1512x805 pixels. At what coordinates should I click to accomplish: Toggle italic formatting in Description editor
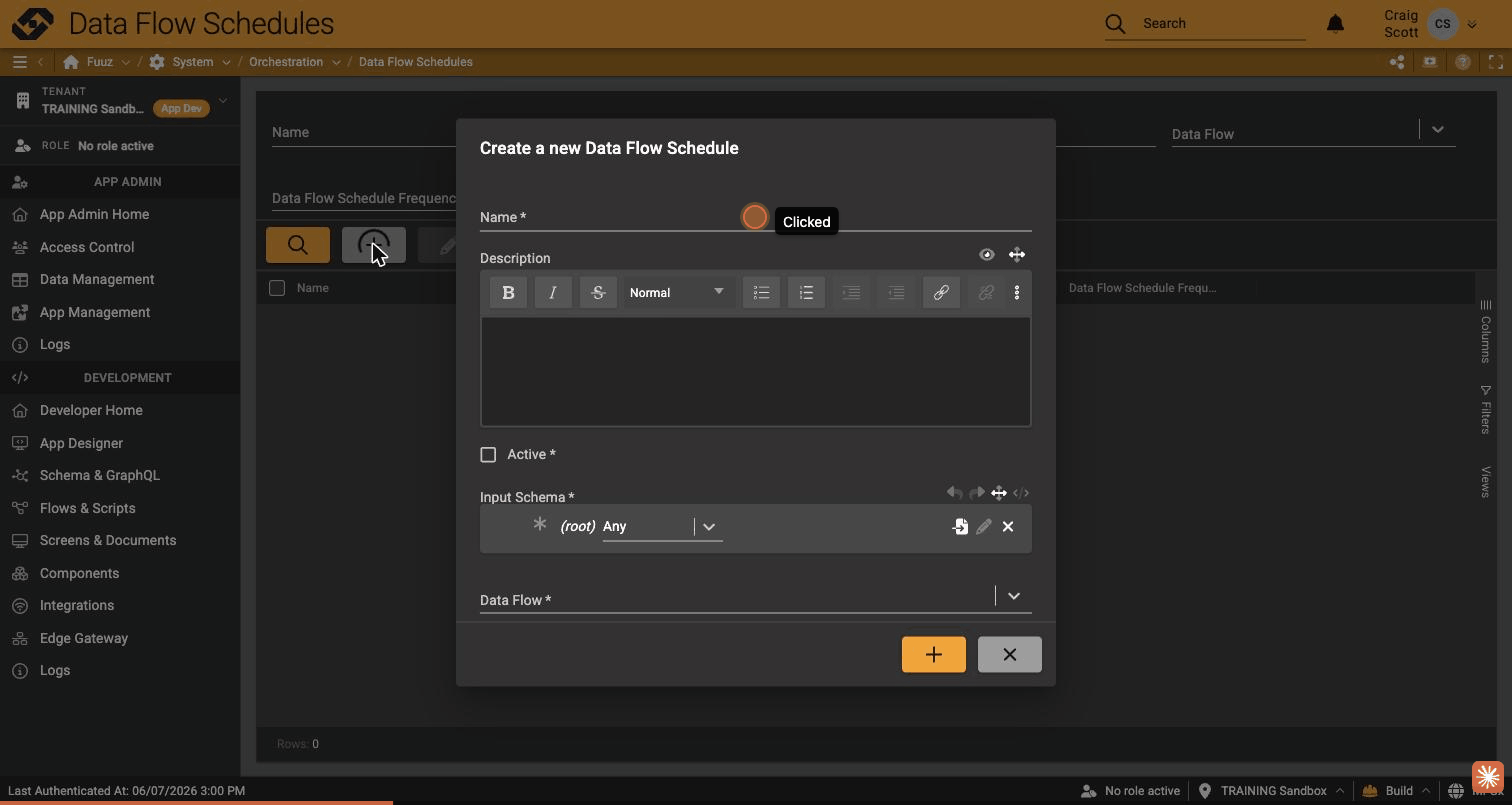[x=553, y=293]
